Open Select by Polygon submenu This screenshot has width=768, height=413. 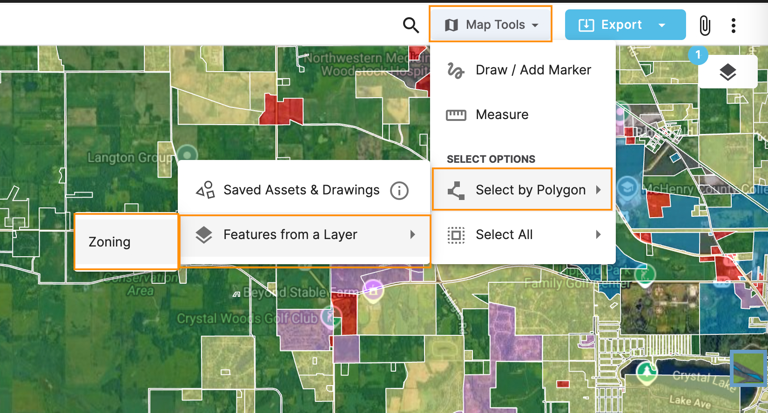coord(522,189)
